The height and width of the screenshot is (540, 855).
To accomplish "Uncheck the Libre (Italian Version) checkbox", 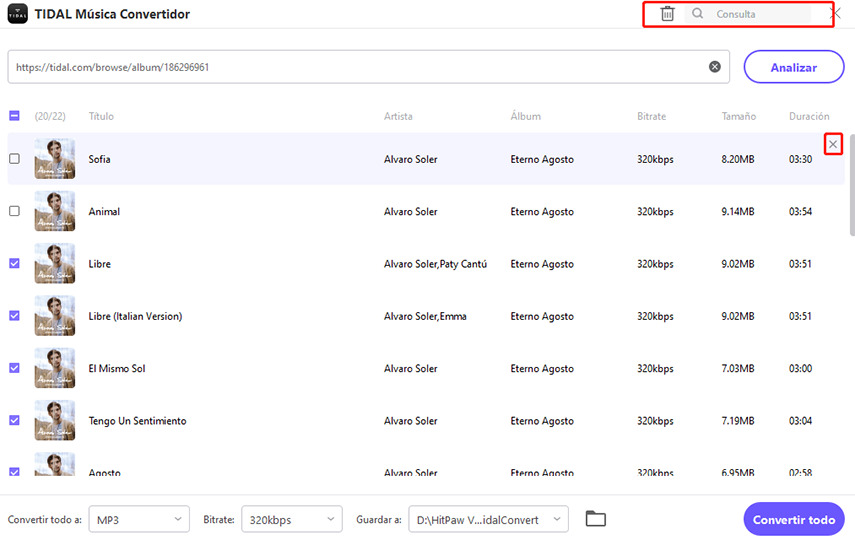I will coord(15,316).
